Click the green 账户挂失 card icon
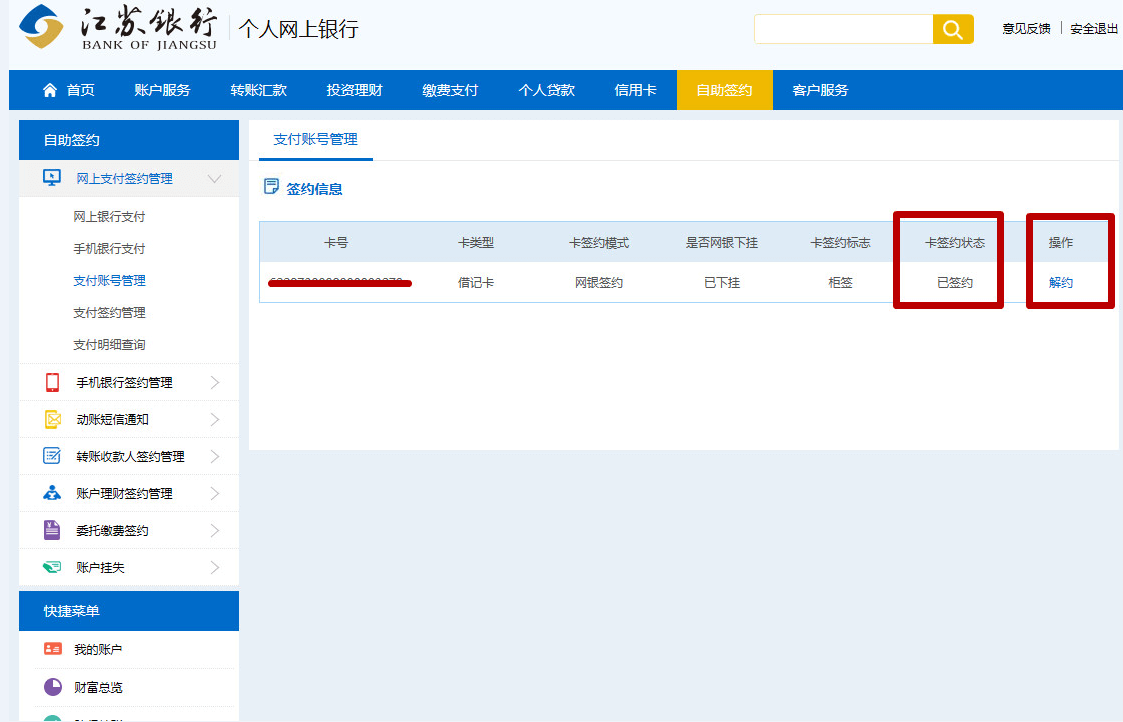1123x722 pixels. (52, 567)
